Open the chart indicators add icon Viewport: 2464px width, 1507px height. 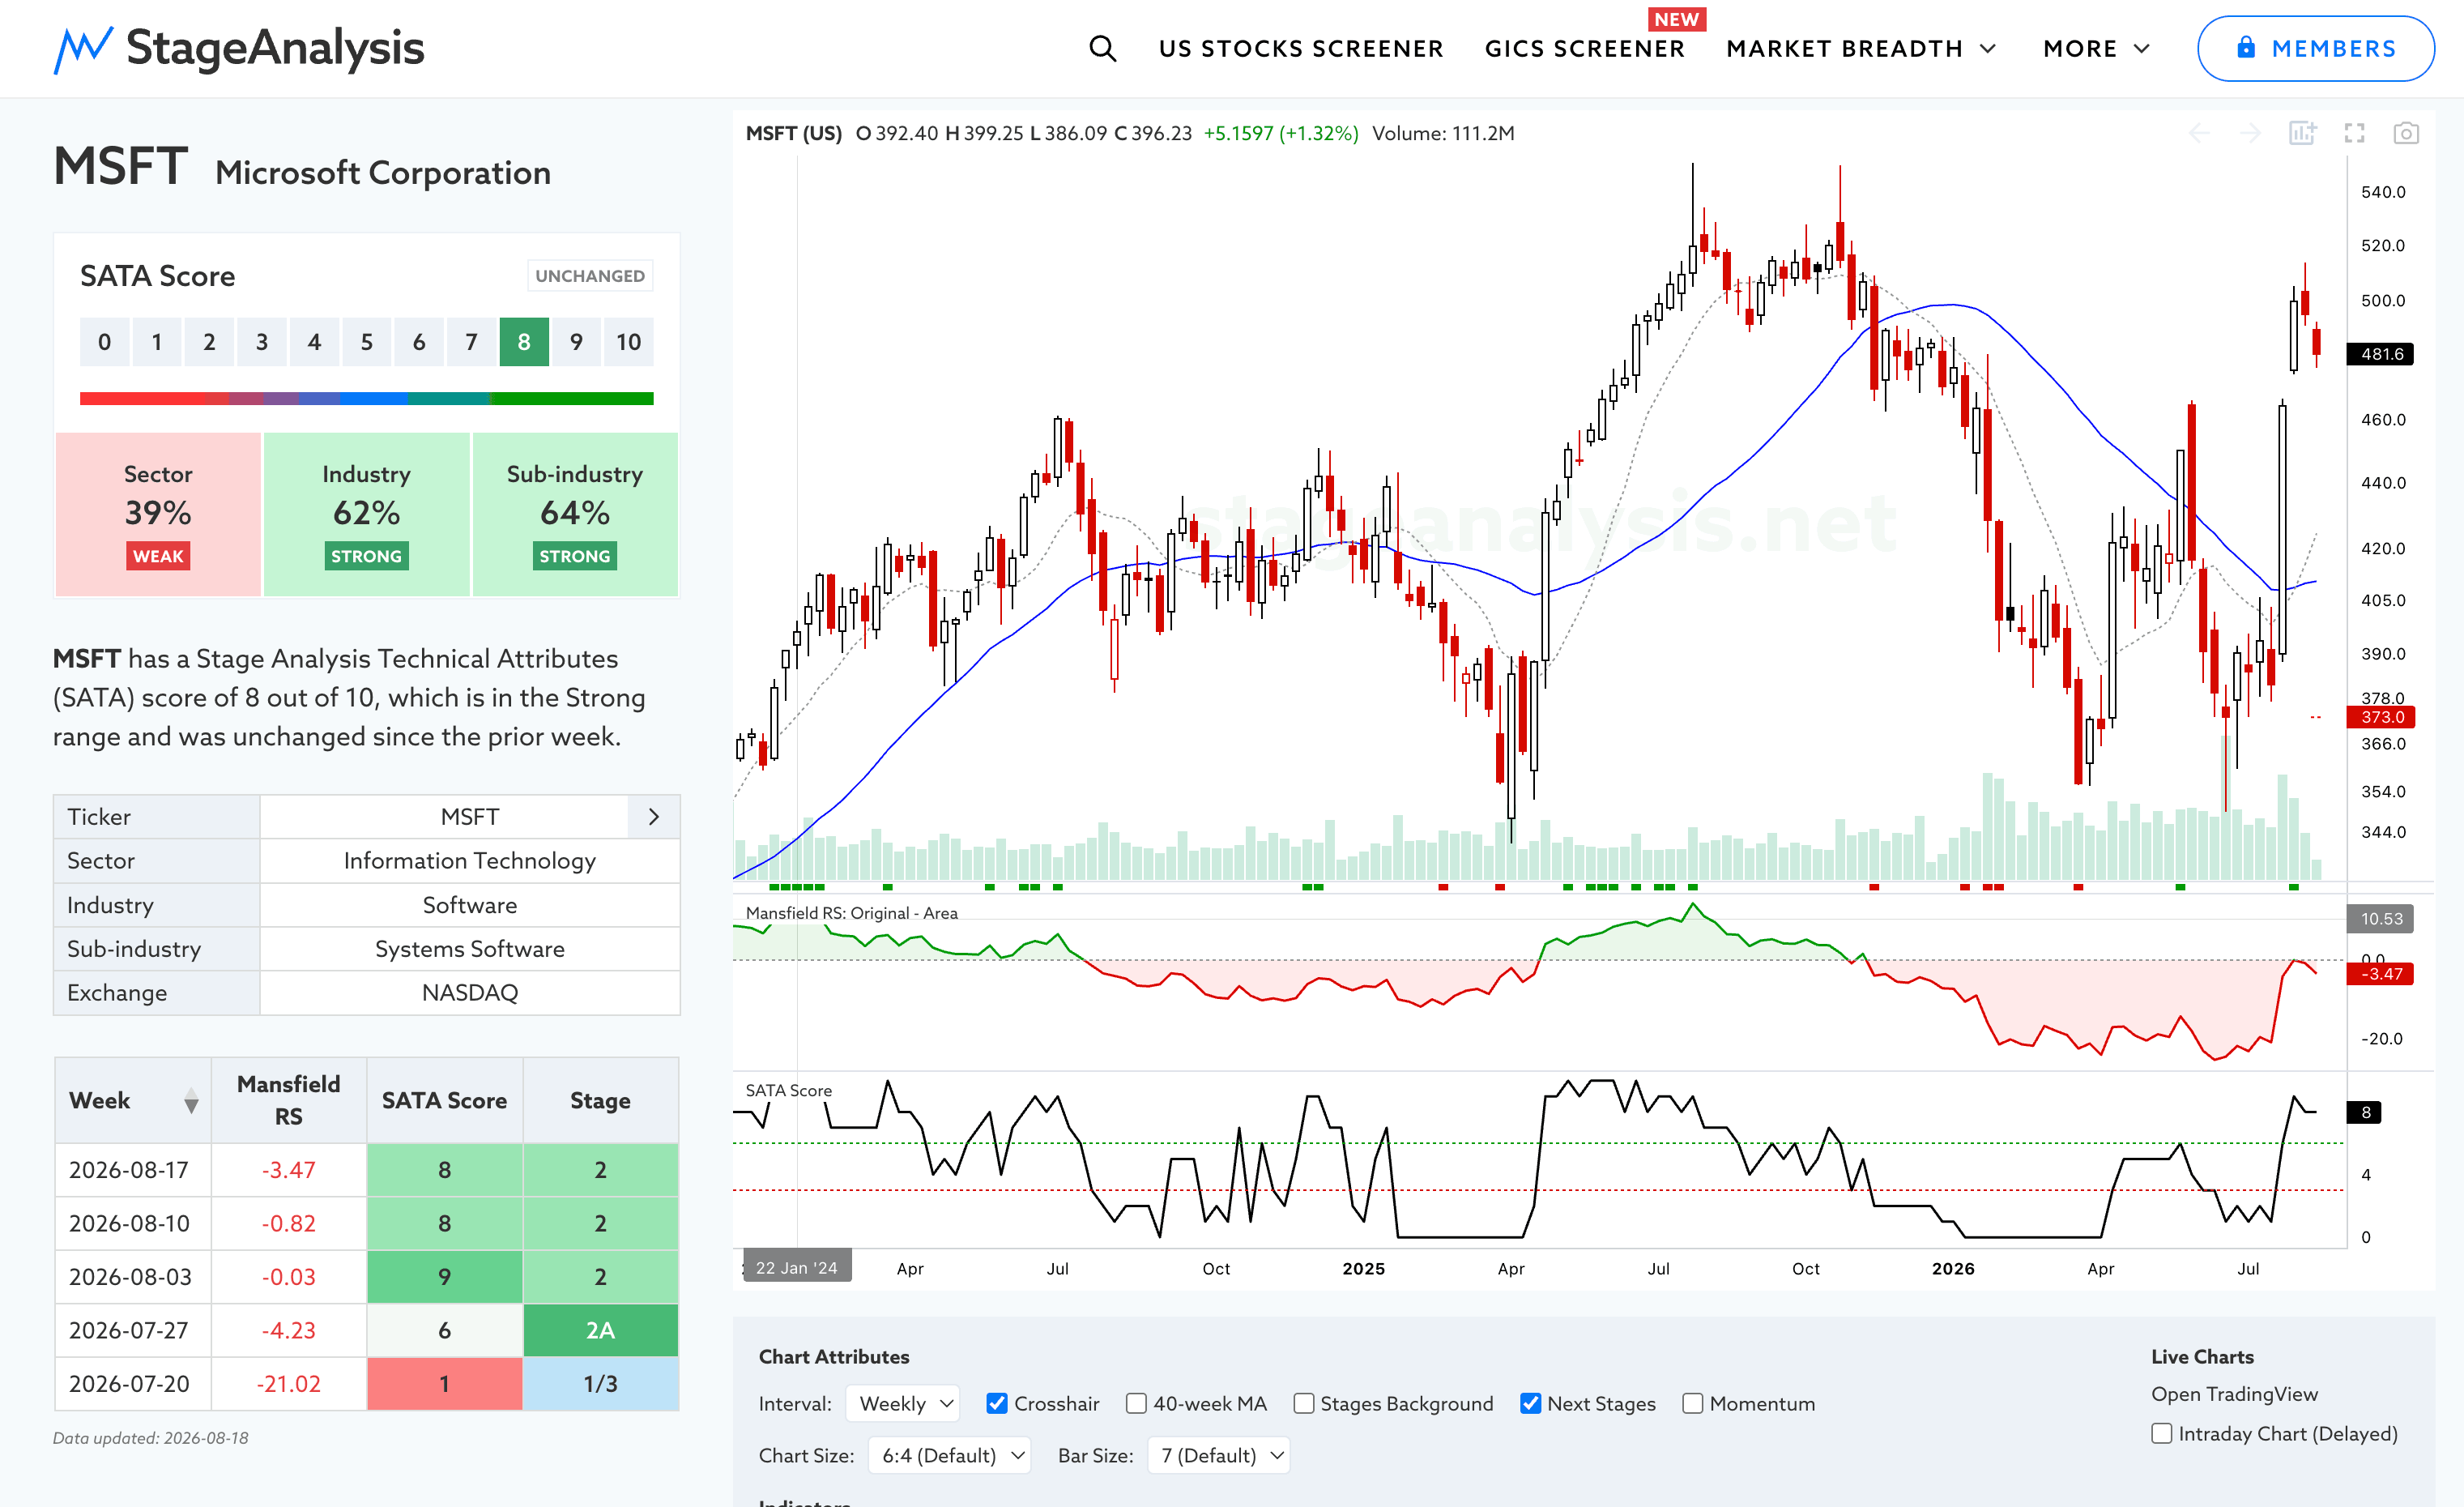pos(2302,133)
